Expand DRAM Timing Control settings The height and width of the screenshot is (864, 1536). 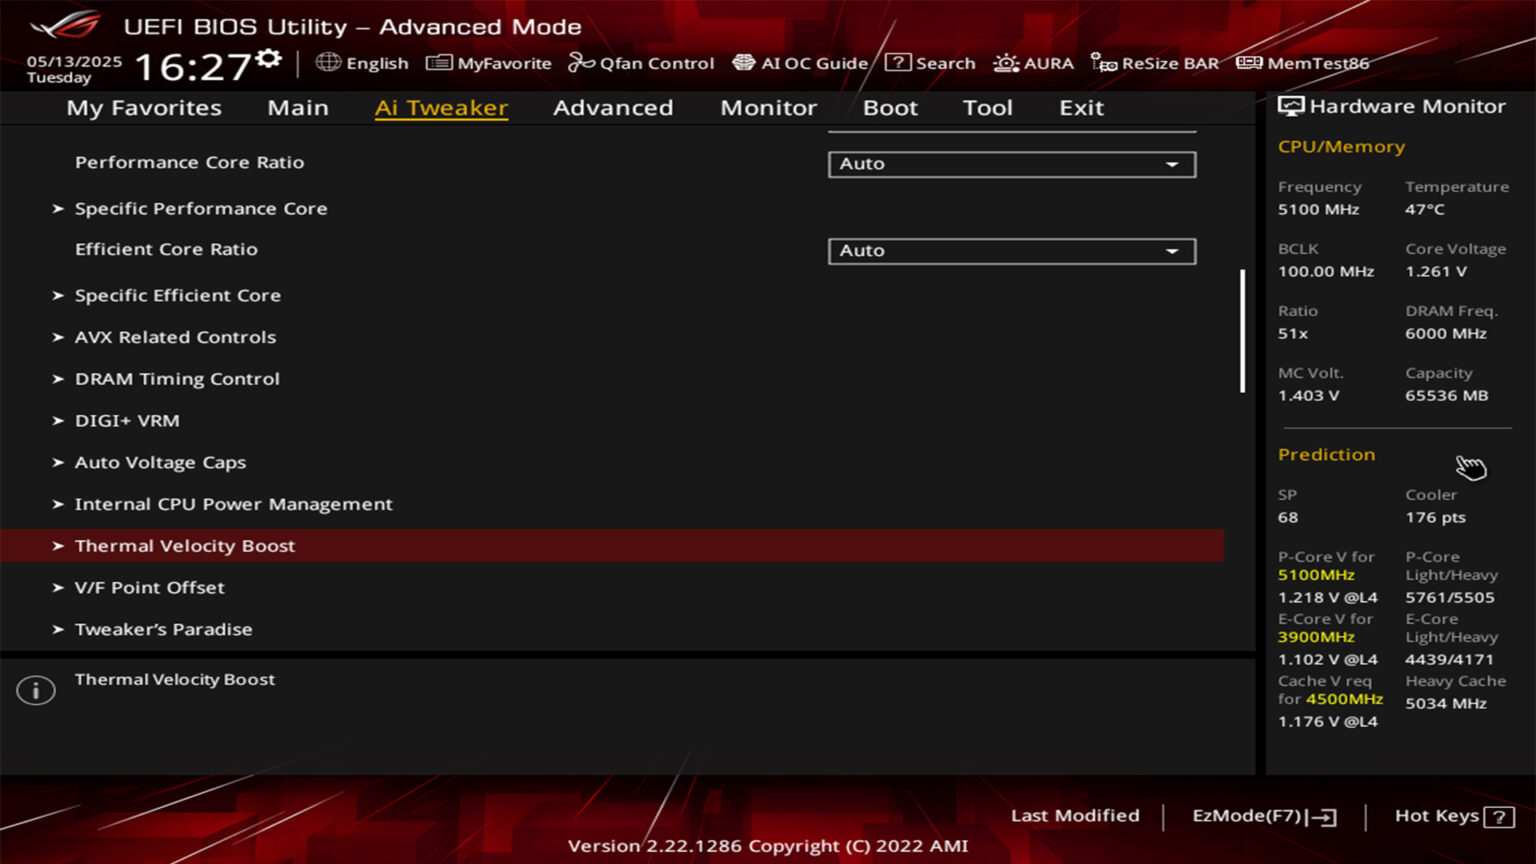click(x=177, y=379)
